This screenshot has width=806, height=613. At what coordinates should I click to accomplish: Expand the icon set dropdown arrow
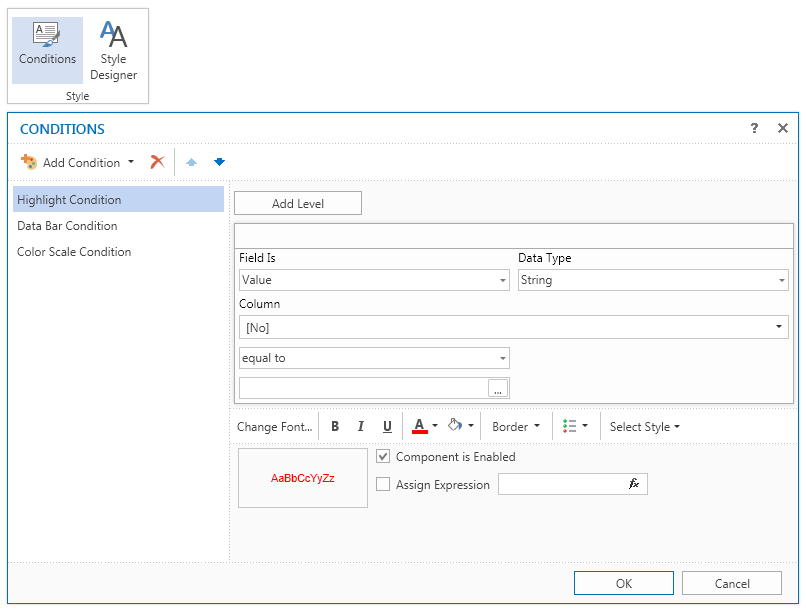point(585,426)
